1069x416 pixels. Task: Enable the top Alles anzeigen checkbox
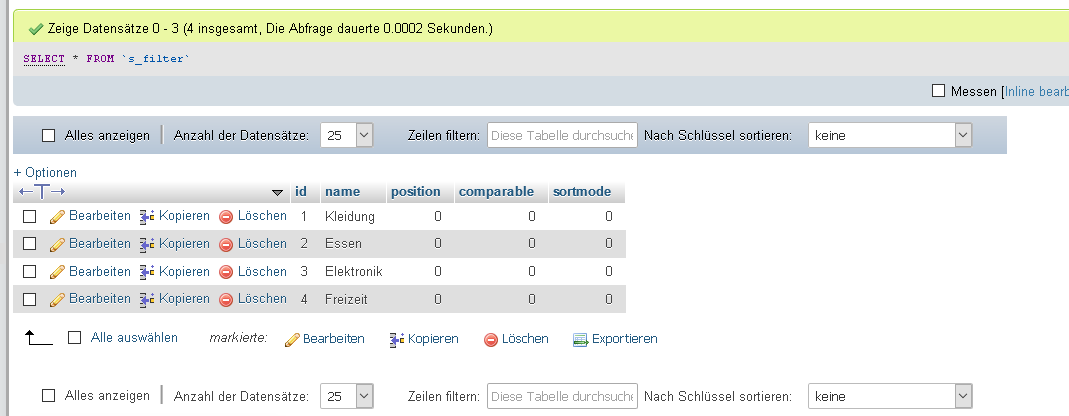(48, 135)
